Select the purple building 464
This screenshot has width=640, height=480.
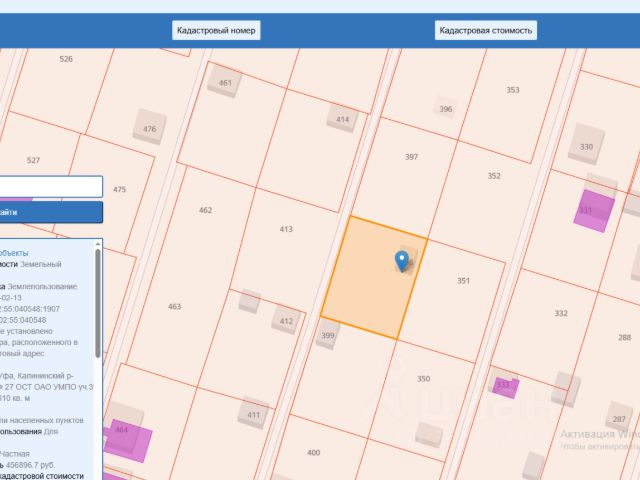click(127, 441)
